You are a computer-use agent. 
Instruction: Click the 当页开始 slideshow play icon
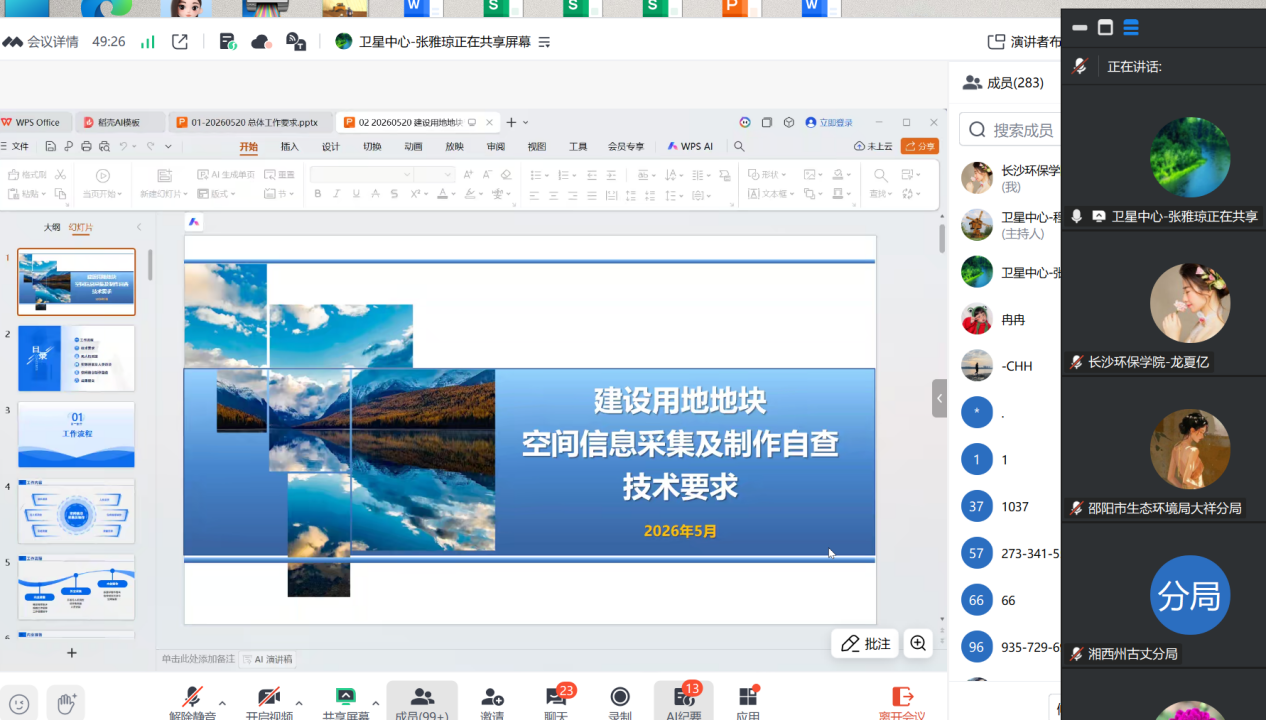pos(102,175)
